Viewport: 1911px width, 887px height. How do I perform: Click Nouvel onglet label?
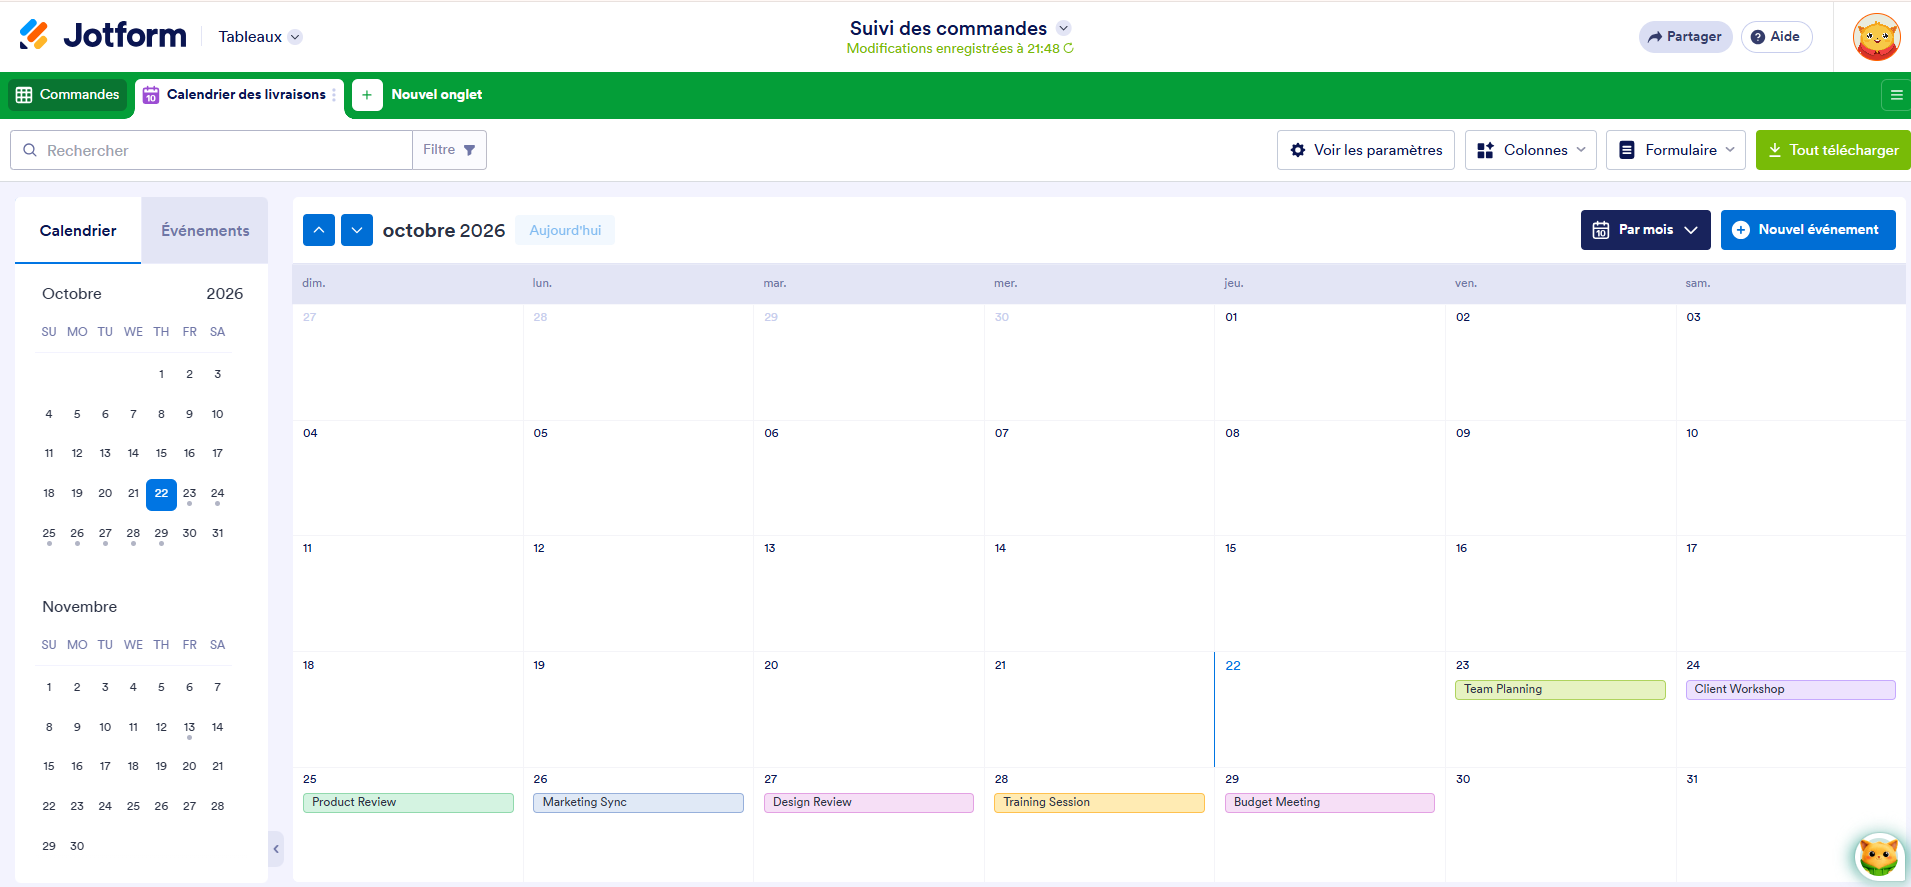coord(437,95)
